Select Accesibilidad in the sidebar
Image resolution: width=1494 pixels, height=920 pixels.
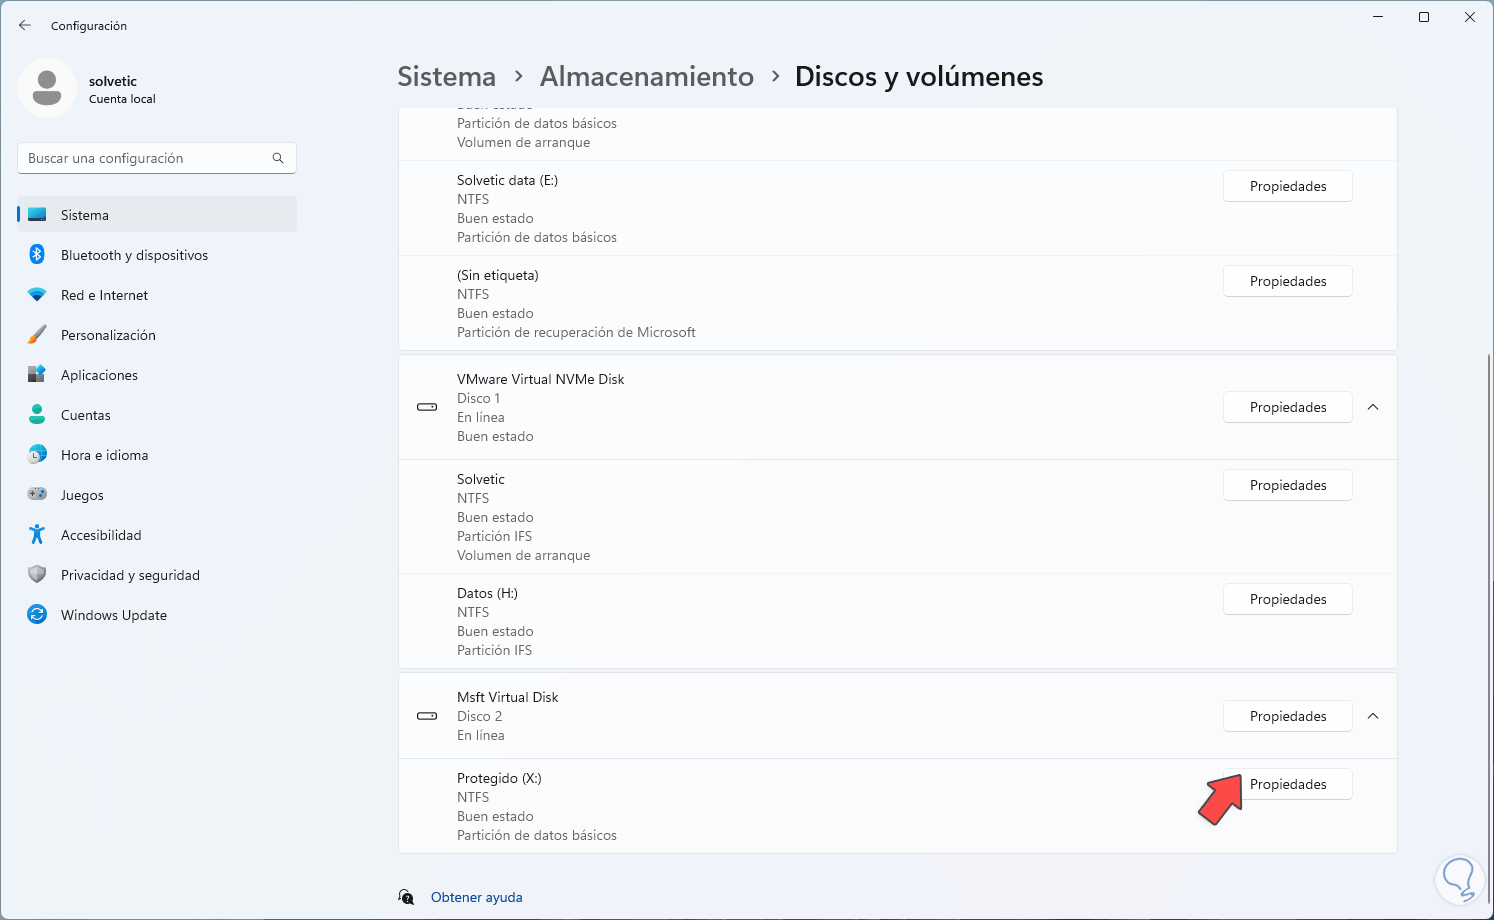pyautogui.click(x=101, y=535)
